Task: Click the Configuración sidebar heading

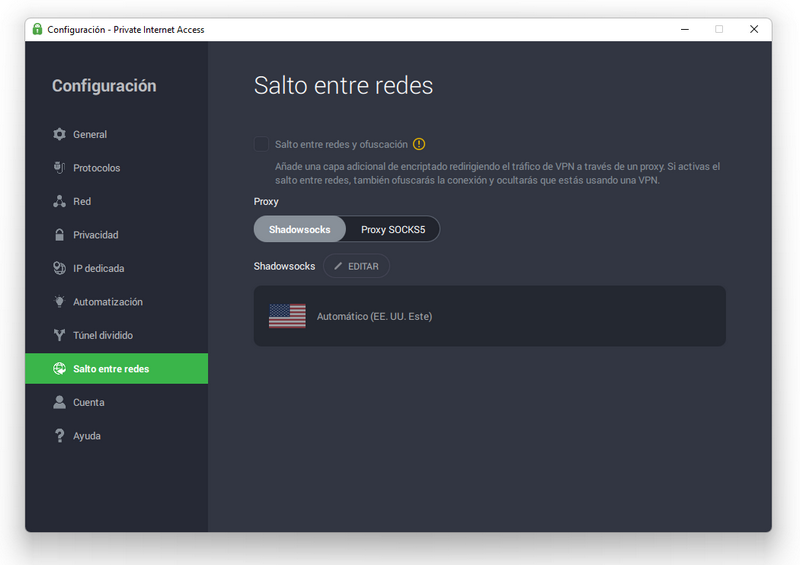Action: pos(104,86)
